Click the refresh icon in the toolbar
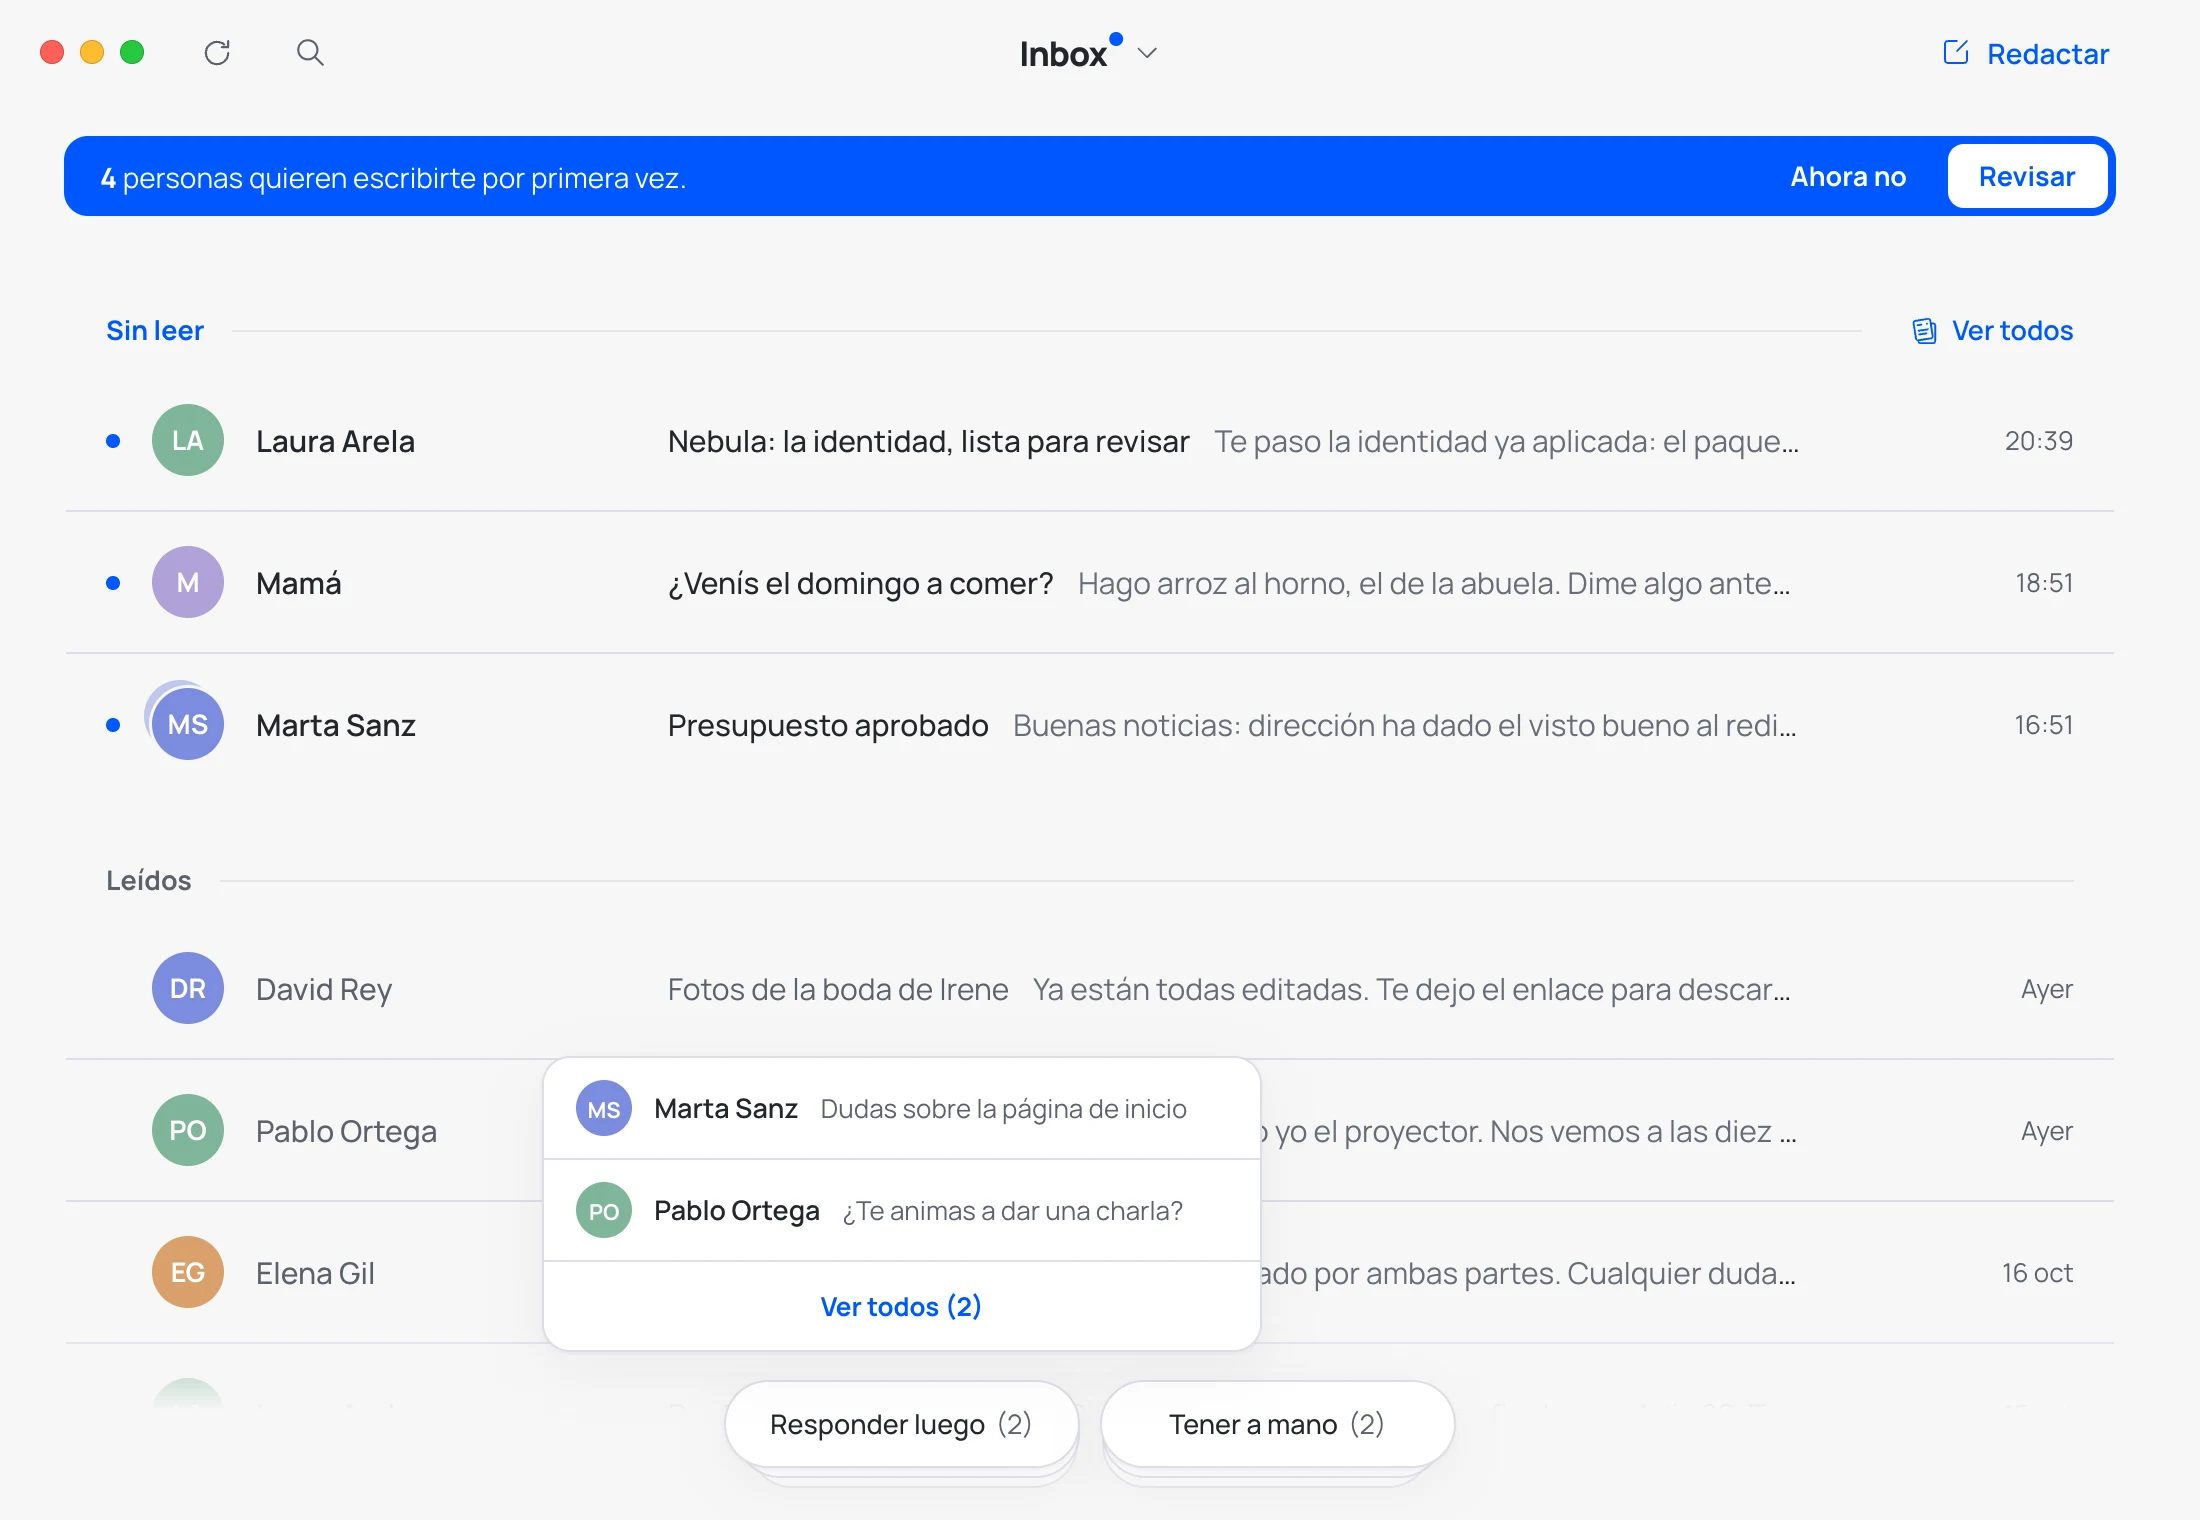The width and height of the screenshot is (2200, 1520). pyautogui.click(x=217, y=53)
